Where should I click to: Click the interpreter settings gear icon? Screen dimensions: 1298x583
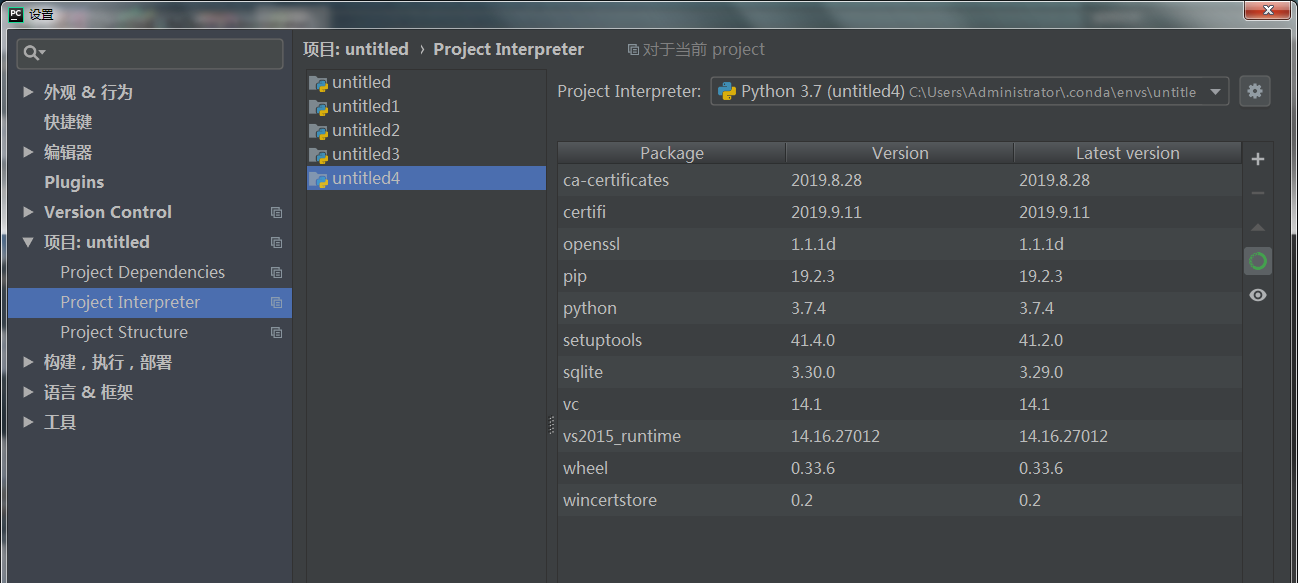(1255, 91)
